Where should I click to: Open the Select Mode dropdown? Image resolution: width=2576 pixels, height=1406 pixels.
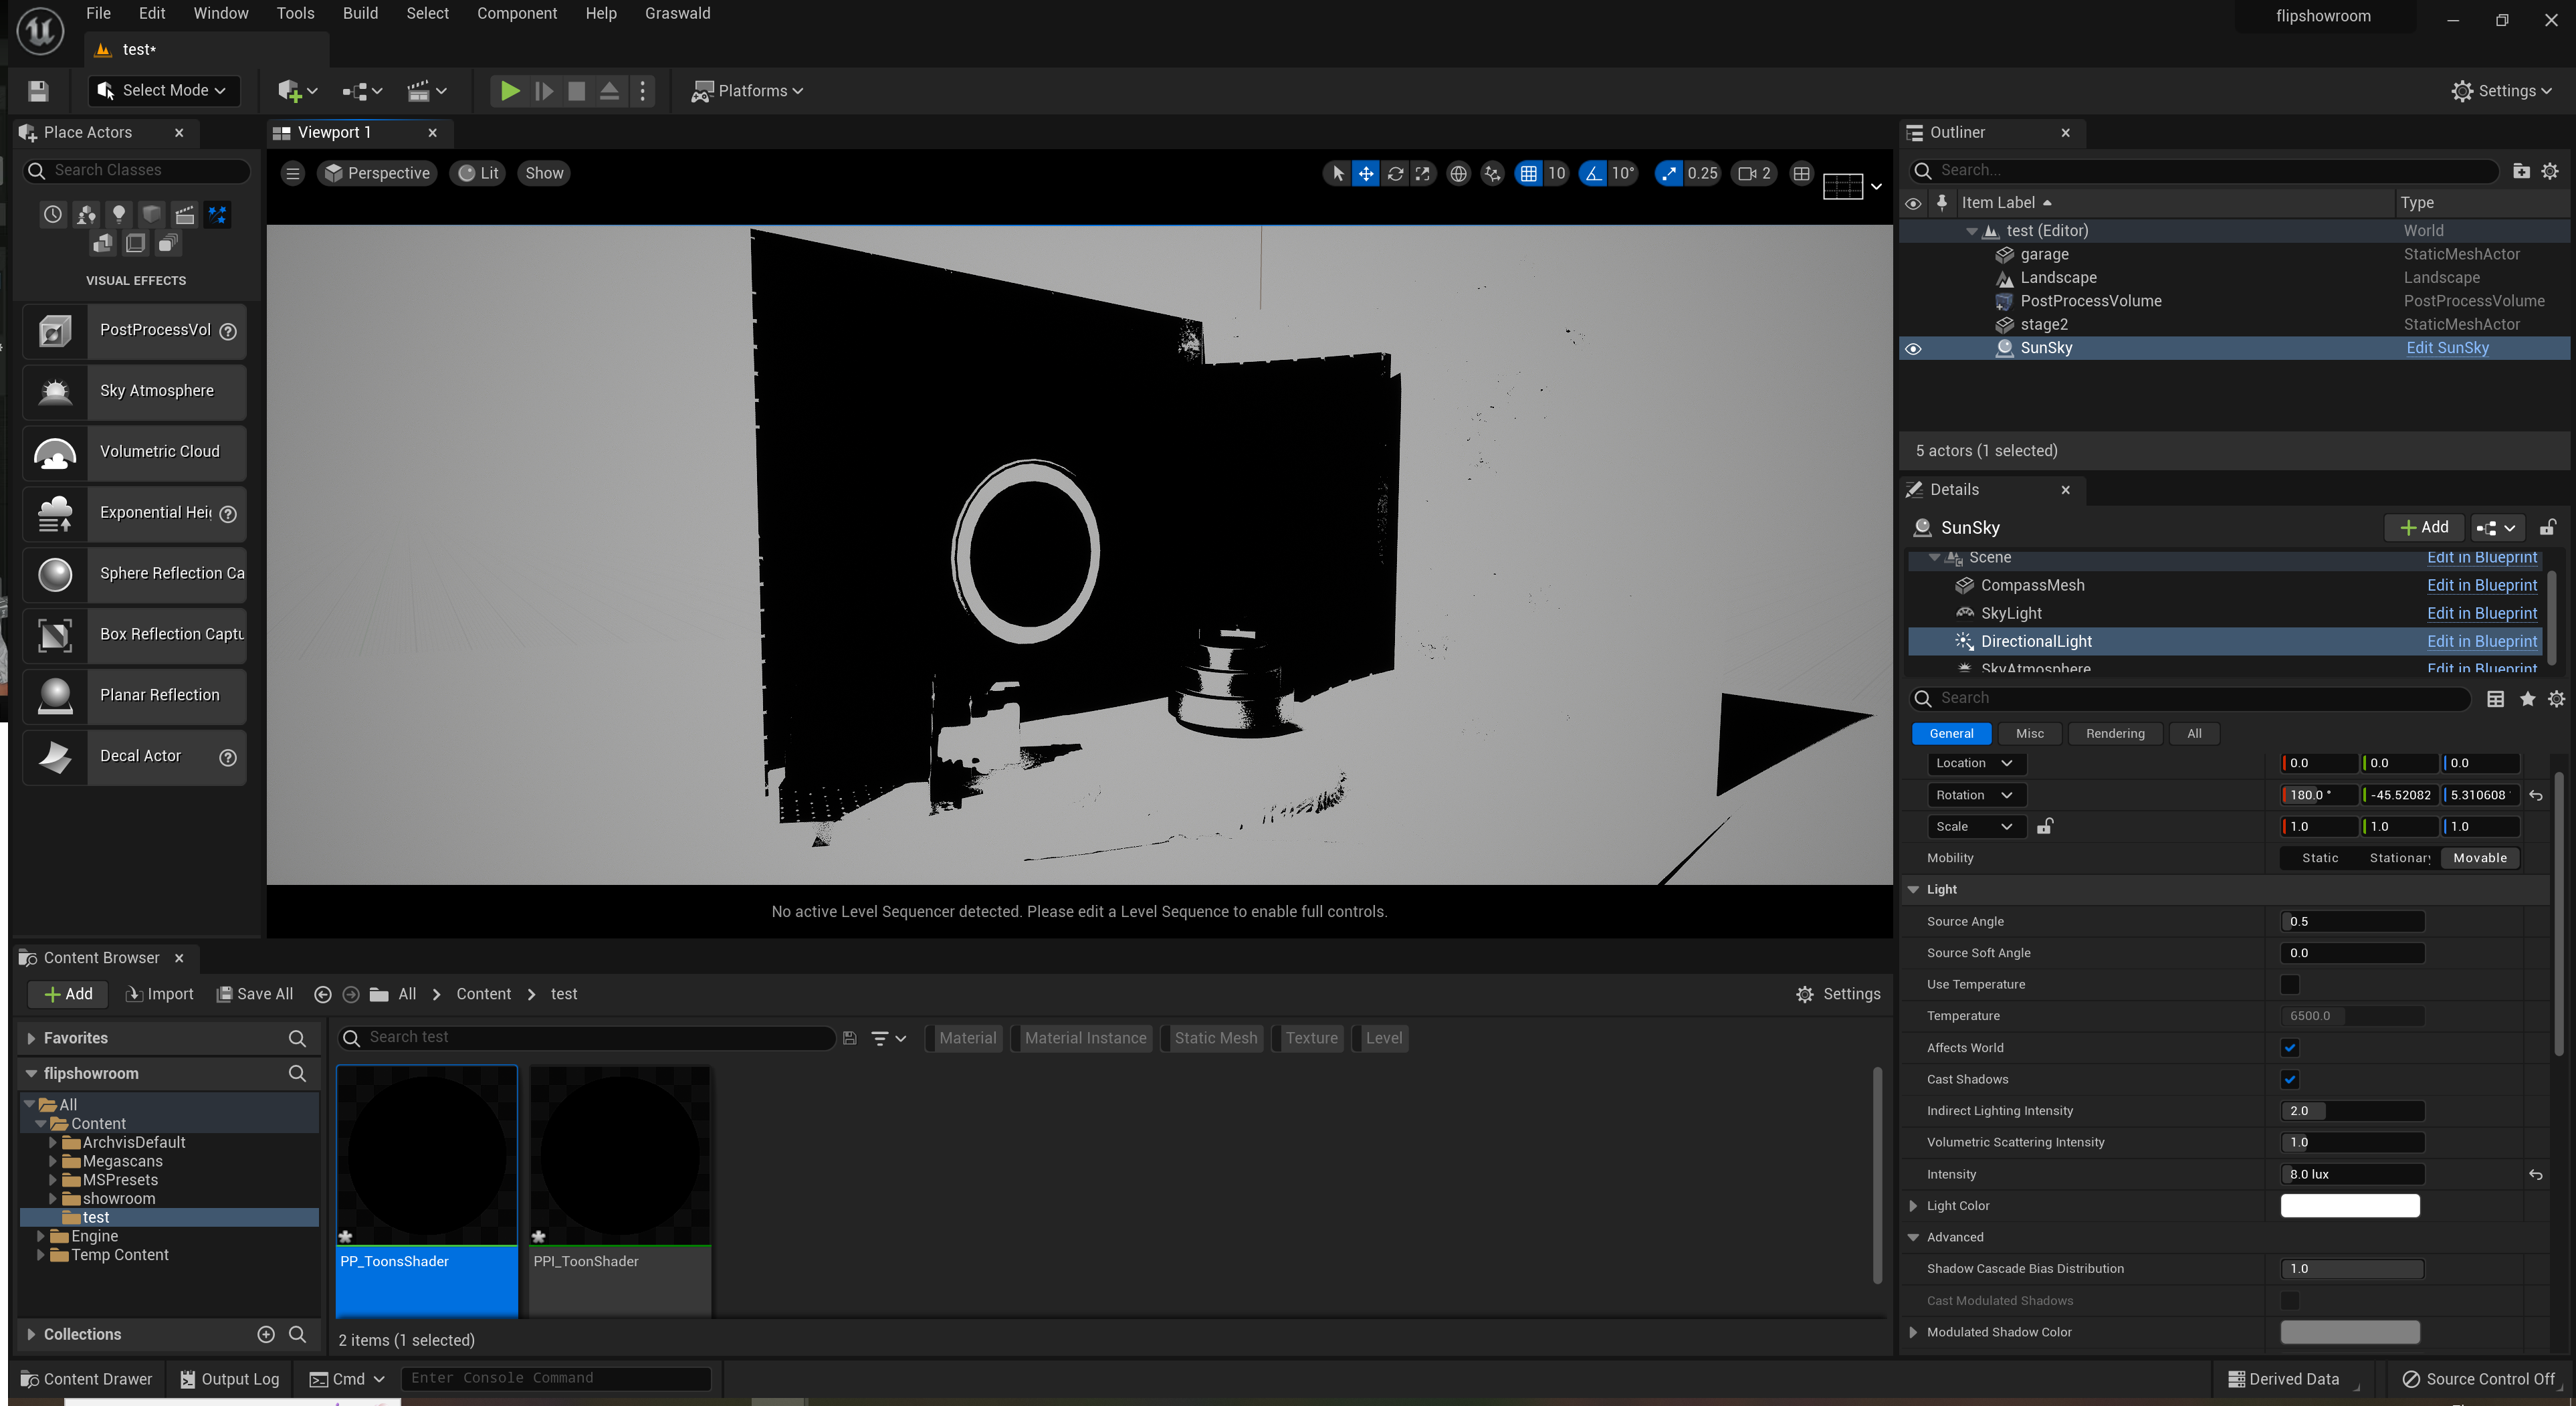pos(165,91)
